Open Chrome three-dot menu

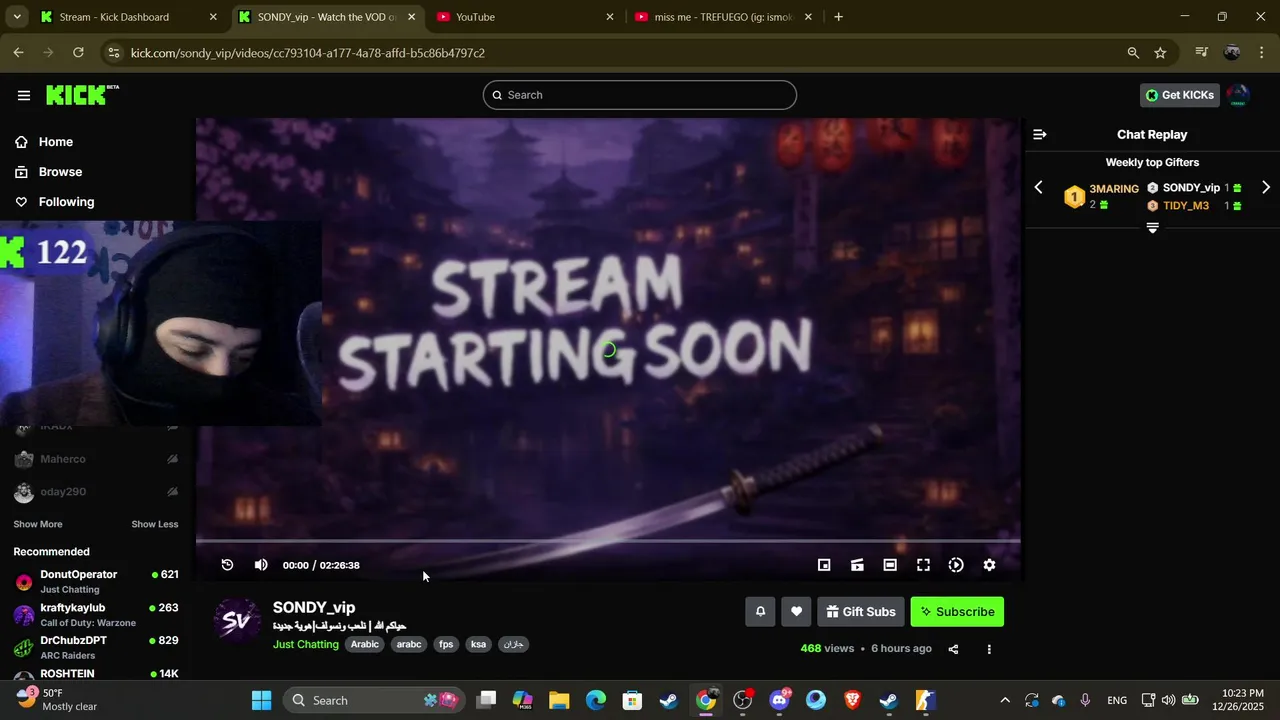[x=1261, y=53]
